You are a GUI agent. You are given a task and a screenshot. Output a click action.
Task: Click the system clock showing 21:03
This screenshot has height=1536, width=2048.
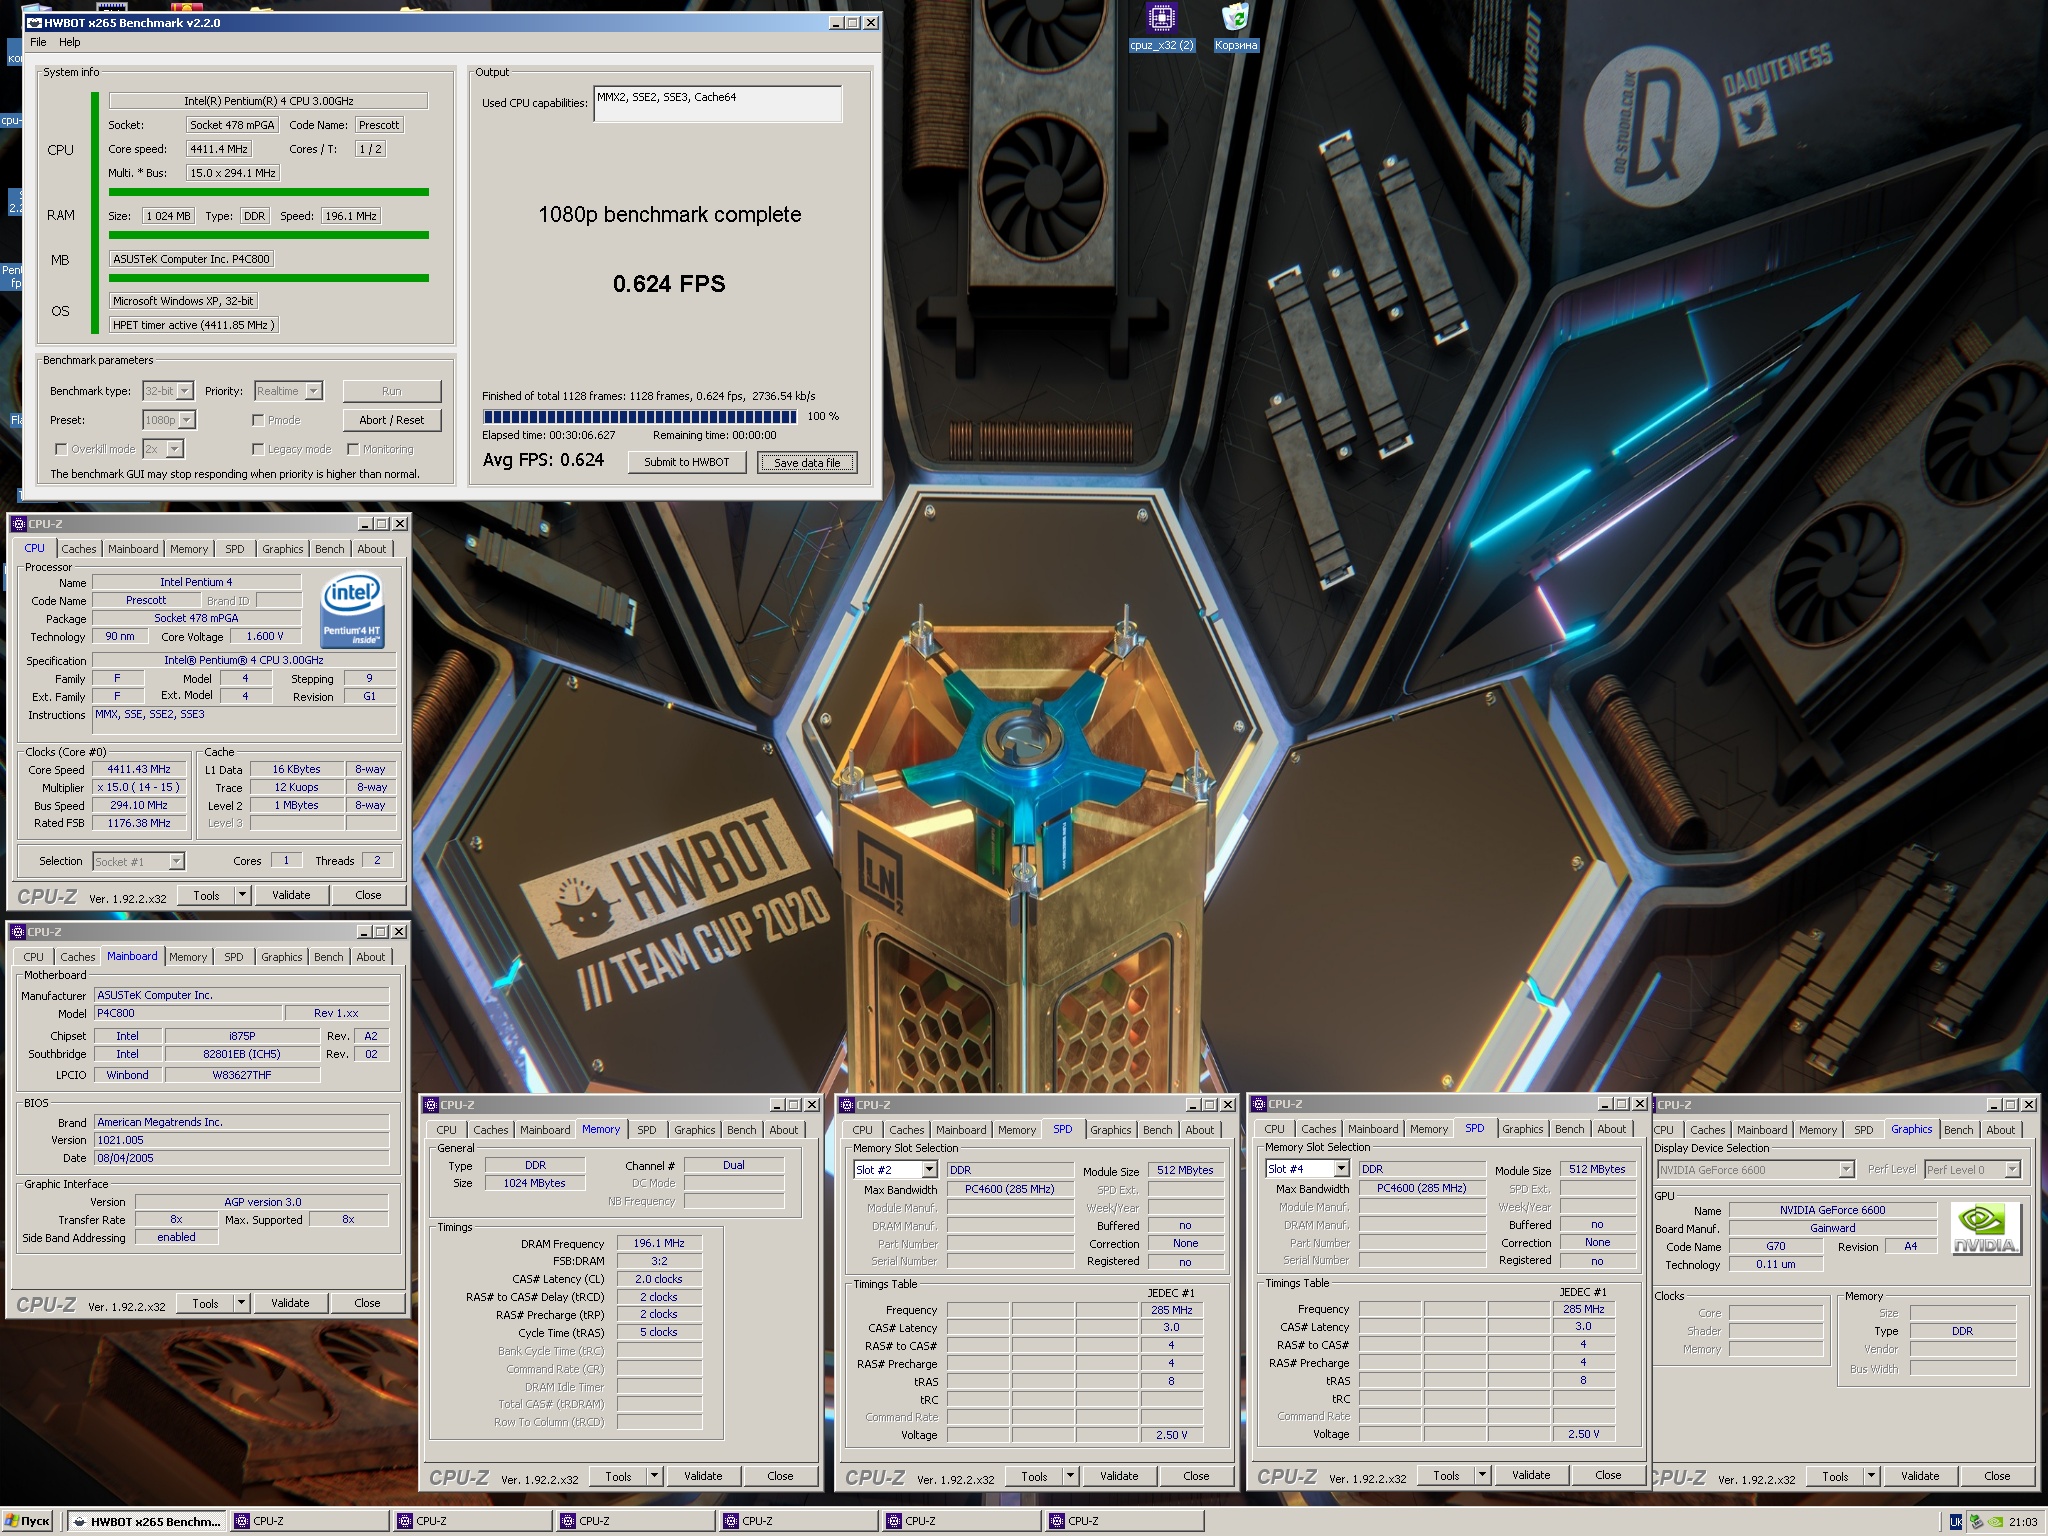[x=2022, y=1522]
